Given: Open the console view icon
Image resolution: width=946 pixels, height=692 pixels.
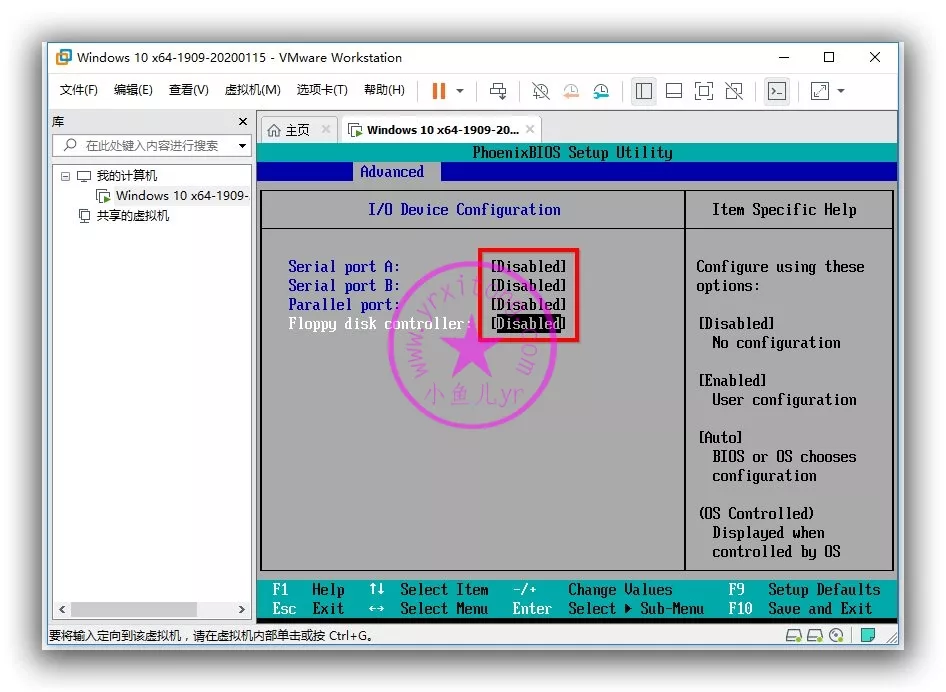Looking at the screenshot, I should (777, 91).
